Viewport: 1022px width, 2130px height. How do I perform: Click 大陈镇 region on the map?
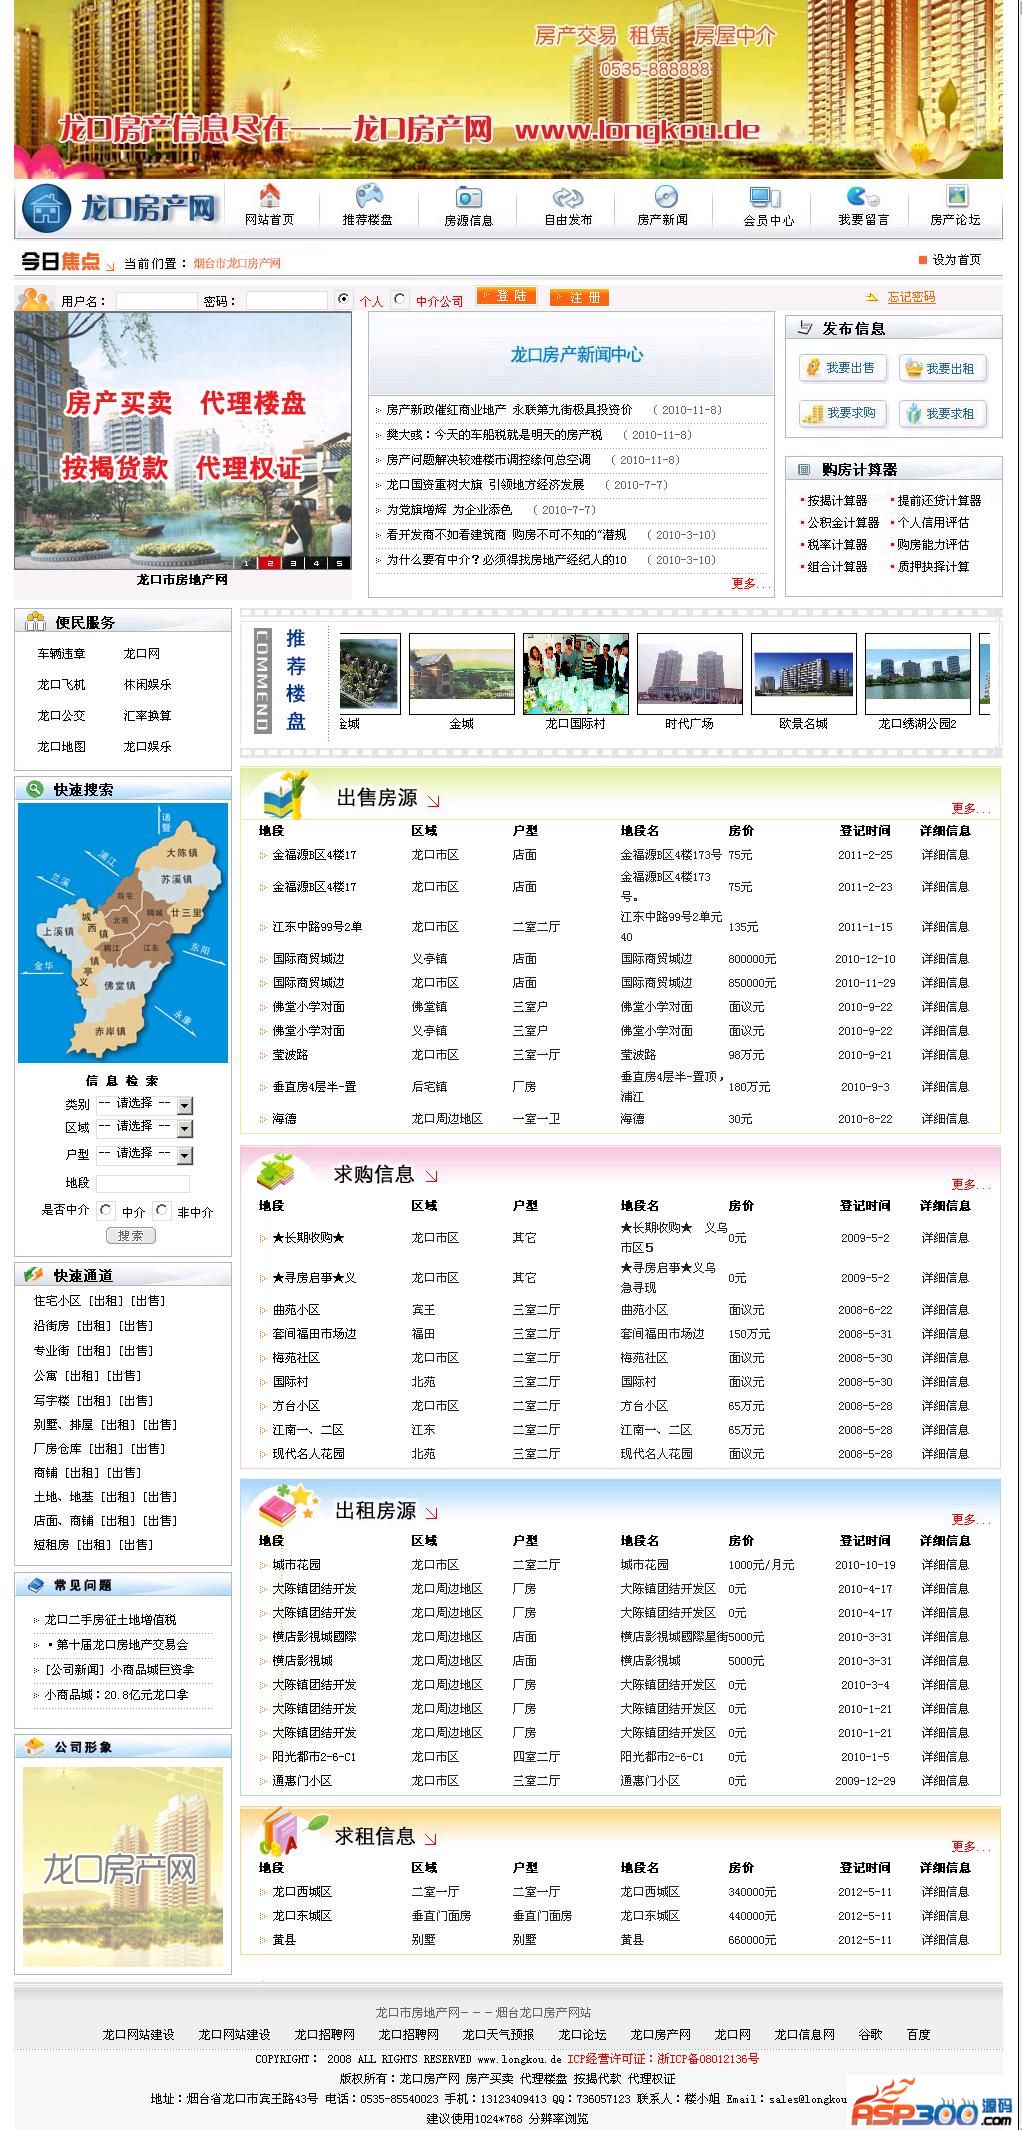182,853
